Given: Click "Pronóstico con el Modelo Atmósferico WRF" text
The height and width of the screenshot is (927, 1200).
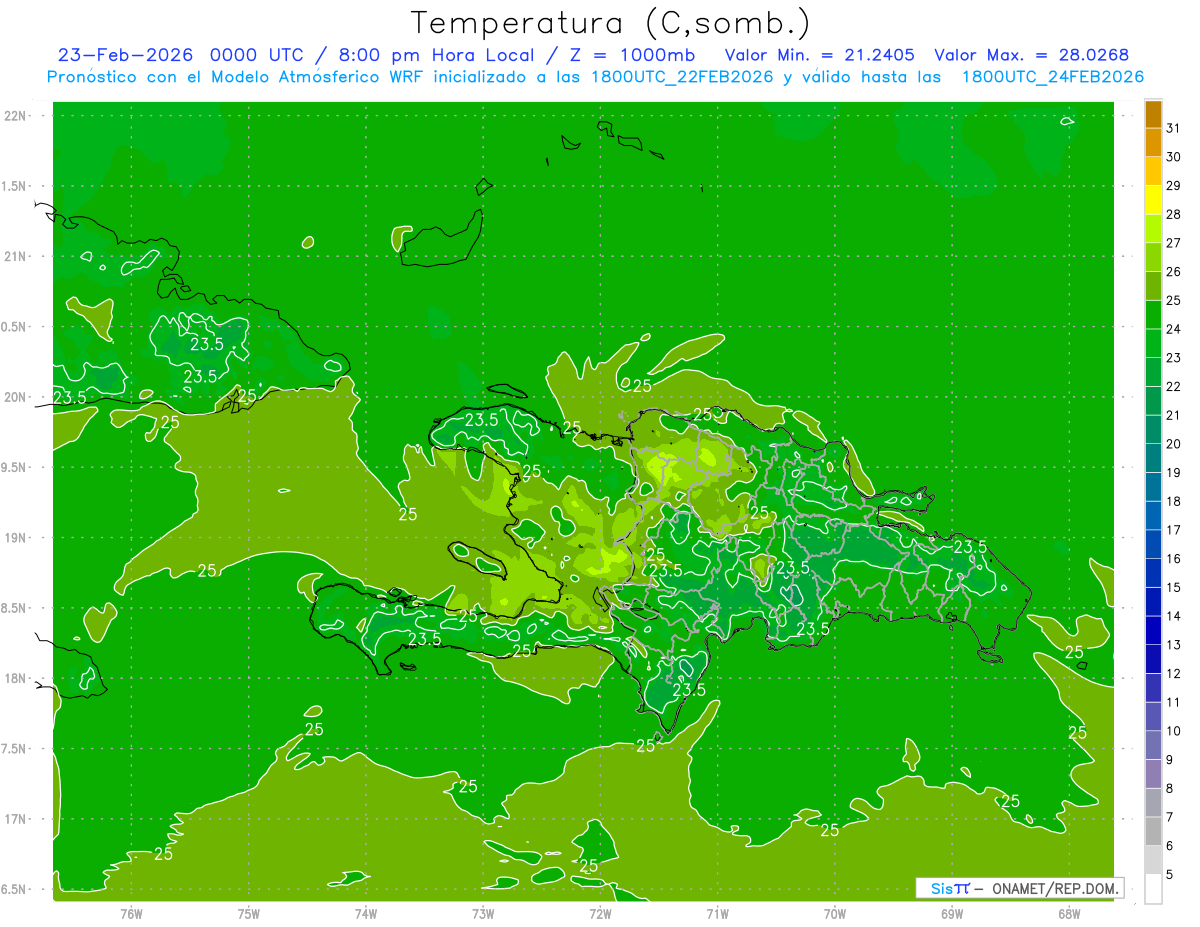Looking at the screenshot, I should point(235,77).
